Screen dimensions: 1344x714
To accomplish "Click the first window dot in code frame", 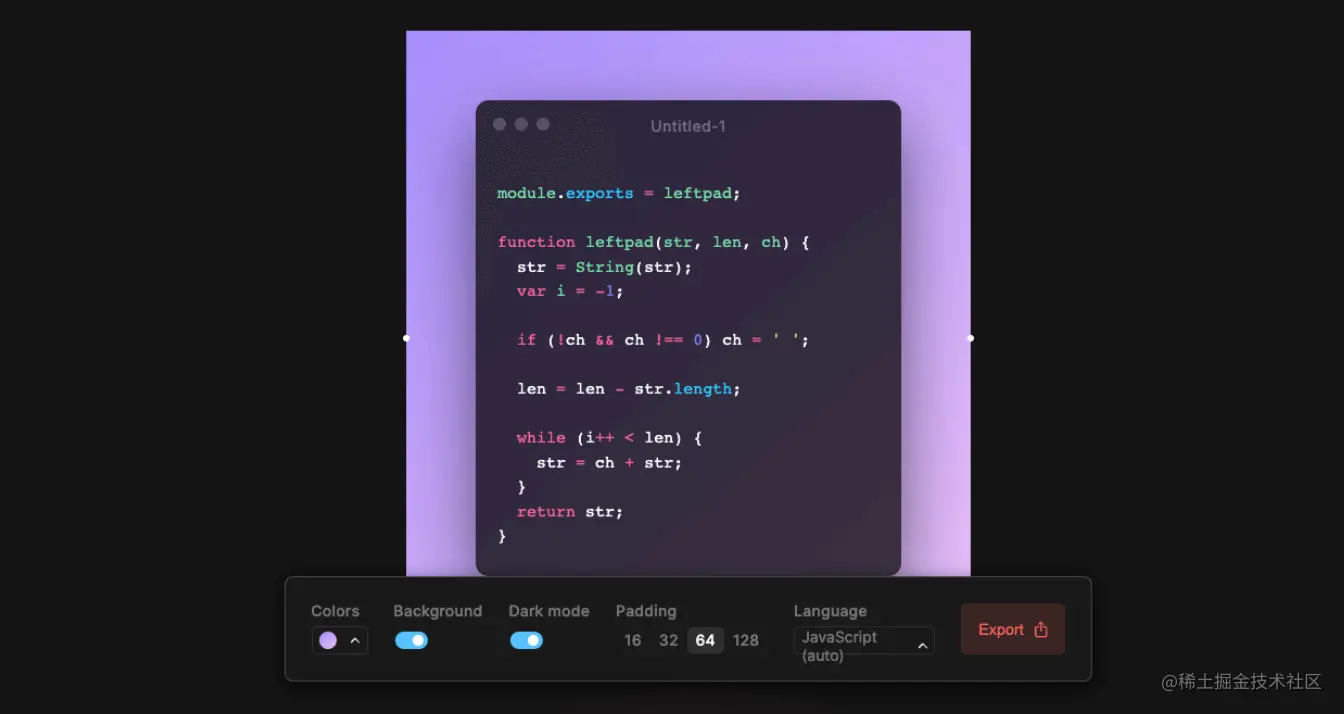I will [500, 124].
